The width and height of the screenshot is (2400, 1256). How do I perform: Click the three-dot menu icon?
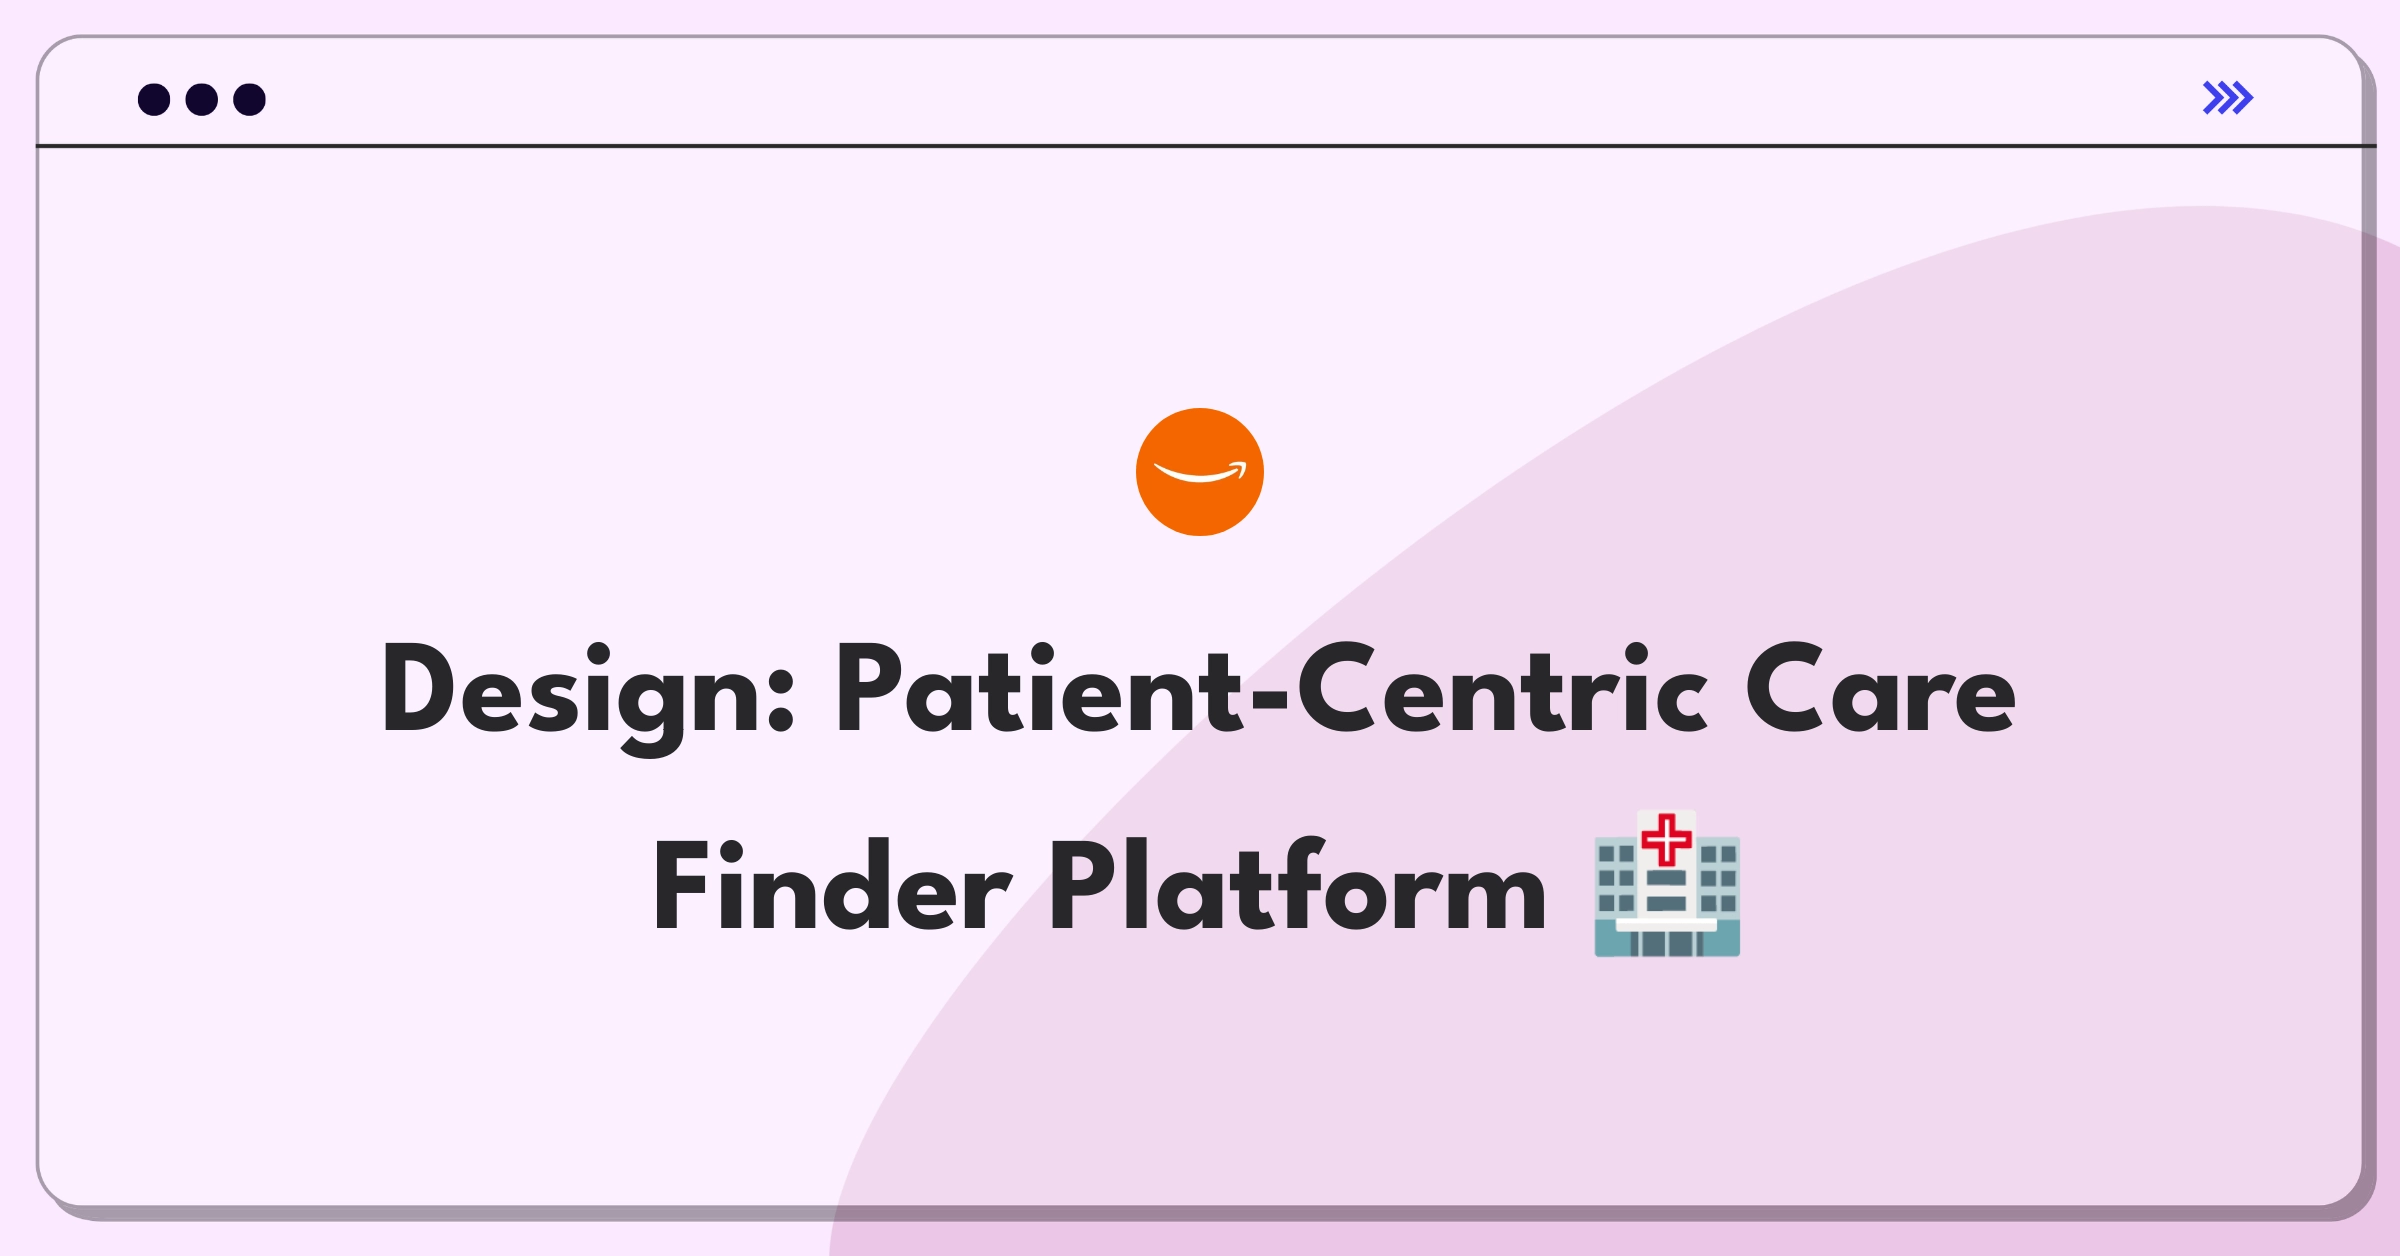pos(198,98)
